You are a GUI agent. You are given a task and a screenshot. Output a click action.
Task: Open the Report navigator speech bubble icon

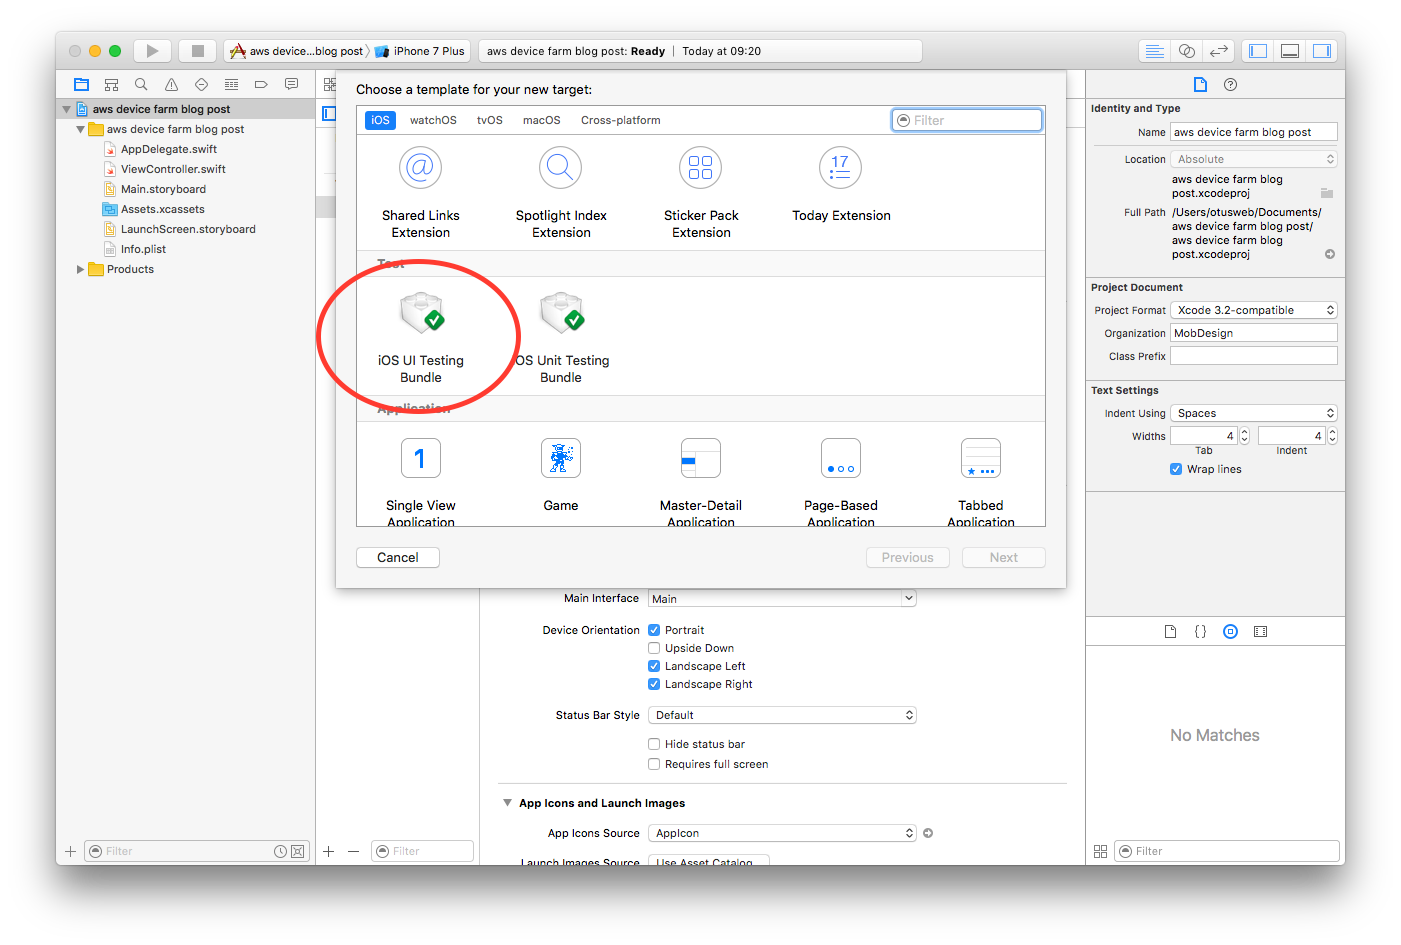291,85
